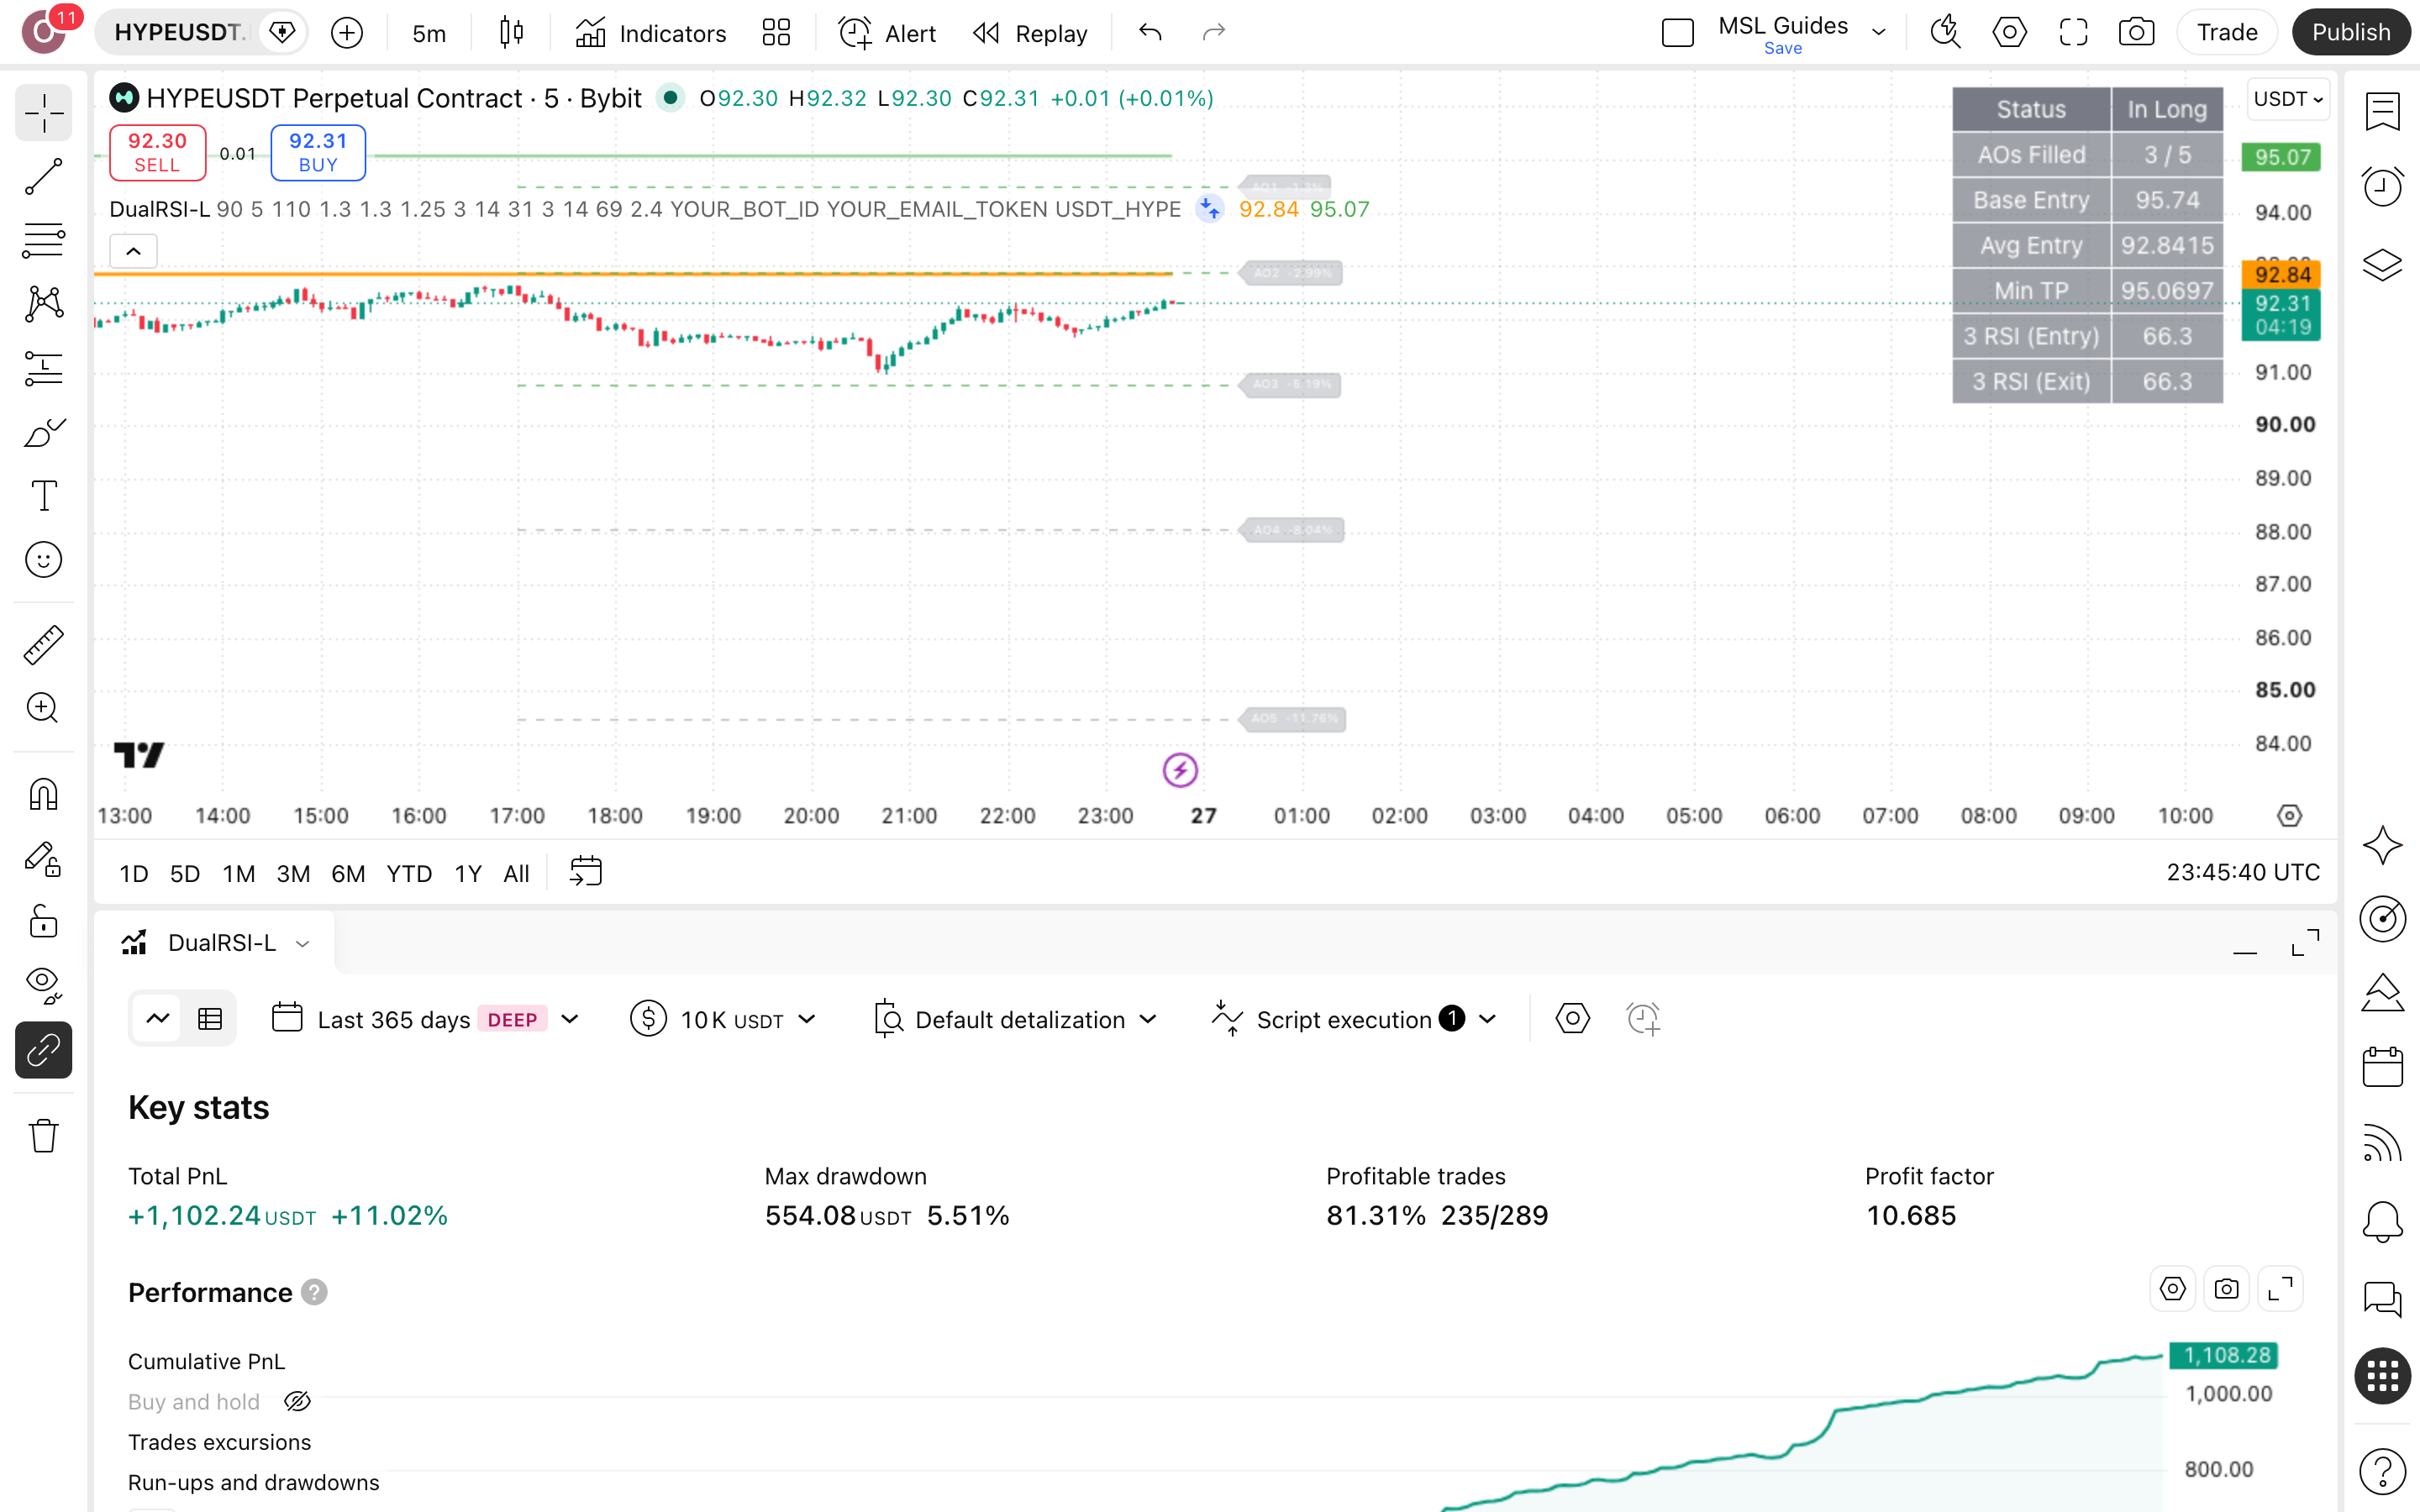Change the USDT price scale currency
2420x1512 pixels.
[x=2288, y=99]
